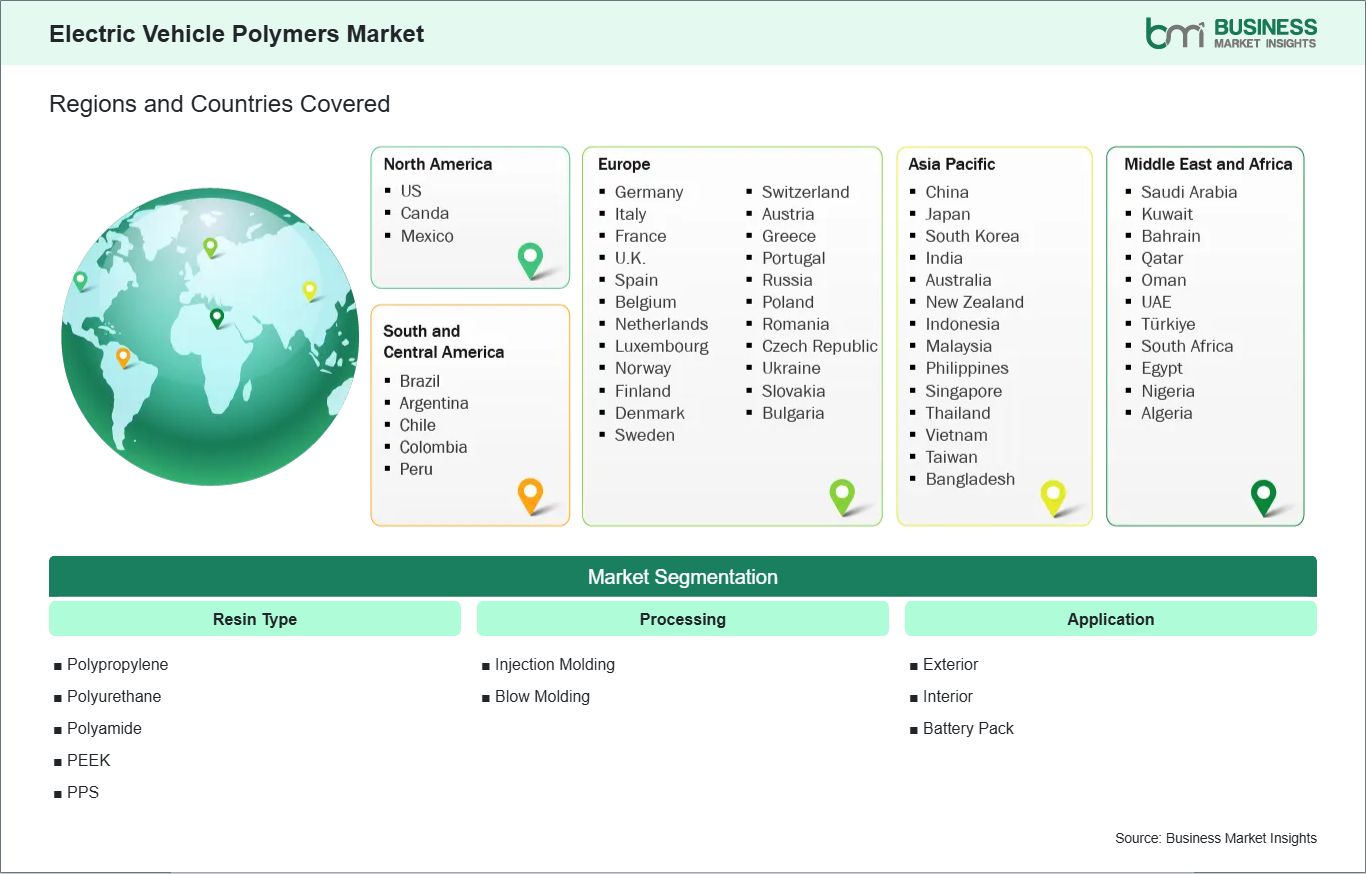The height and width of the screenshot is (874, 1366).
Task: Select Switzerland in the Europe list
Action: 806,192
